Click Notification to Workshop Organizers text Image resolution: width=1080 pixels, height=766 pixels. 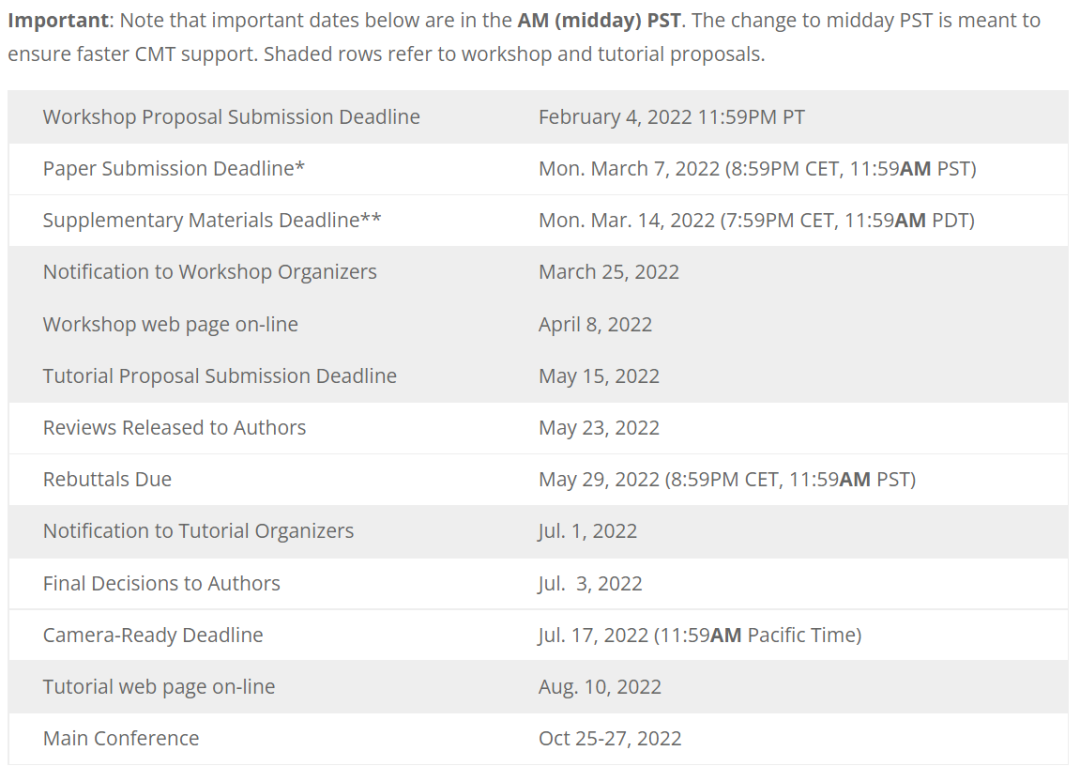[x=209, y=272]
